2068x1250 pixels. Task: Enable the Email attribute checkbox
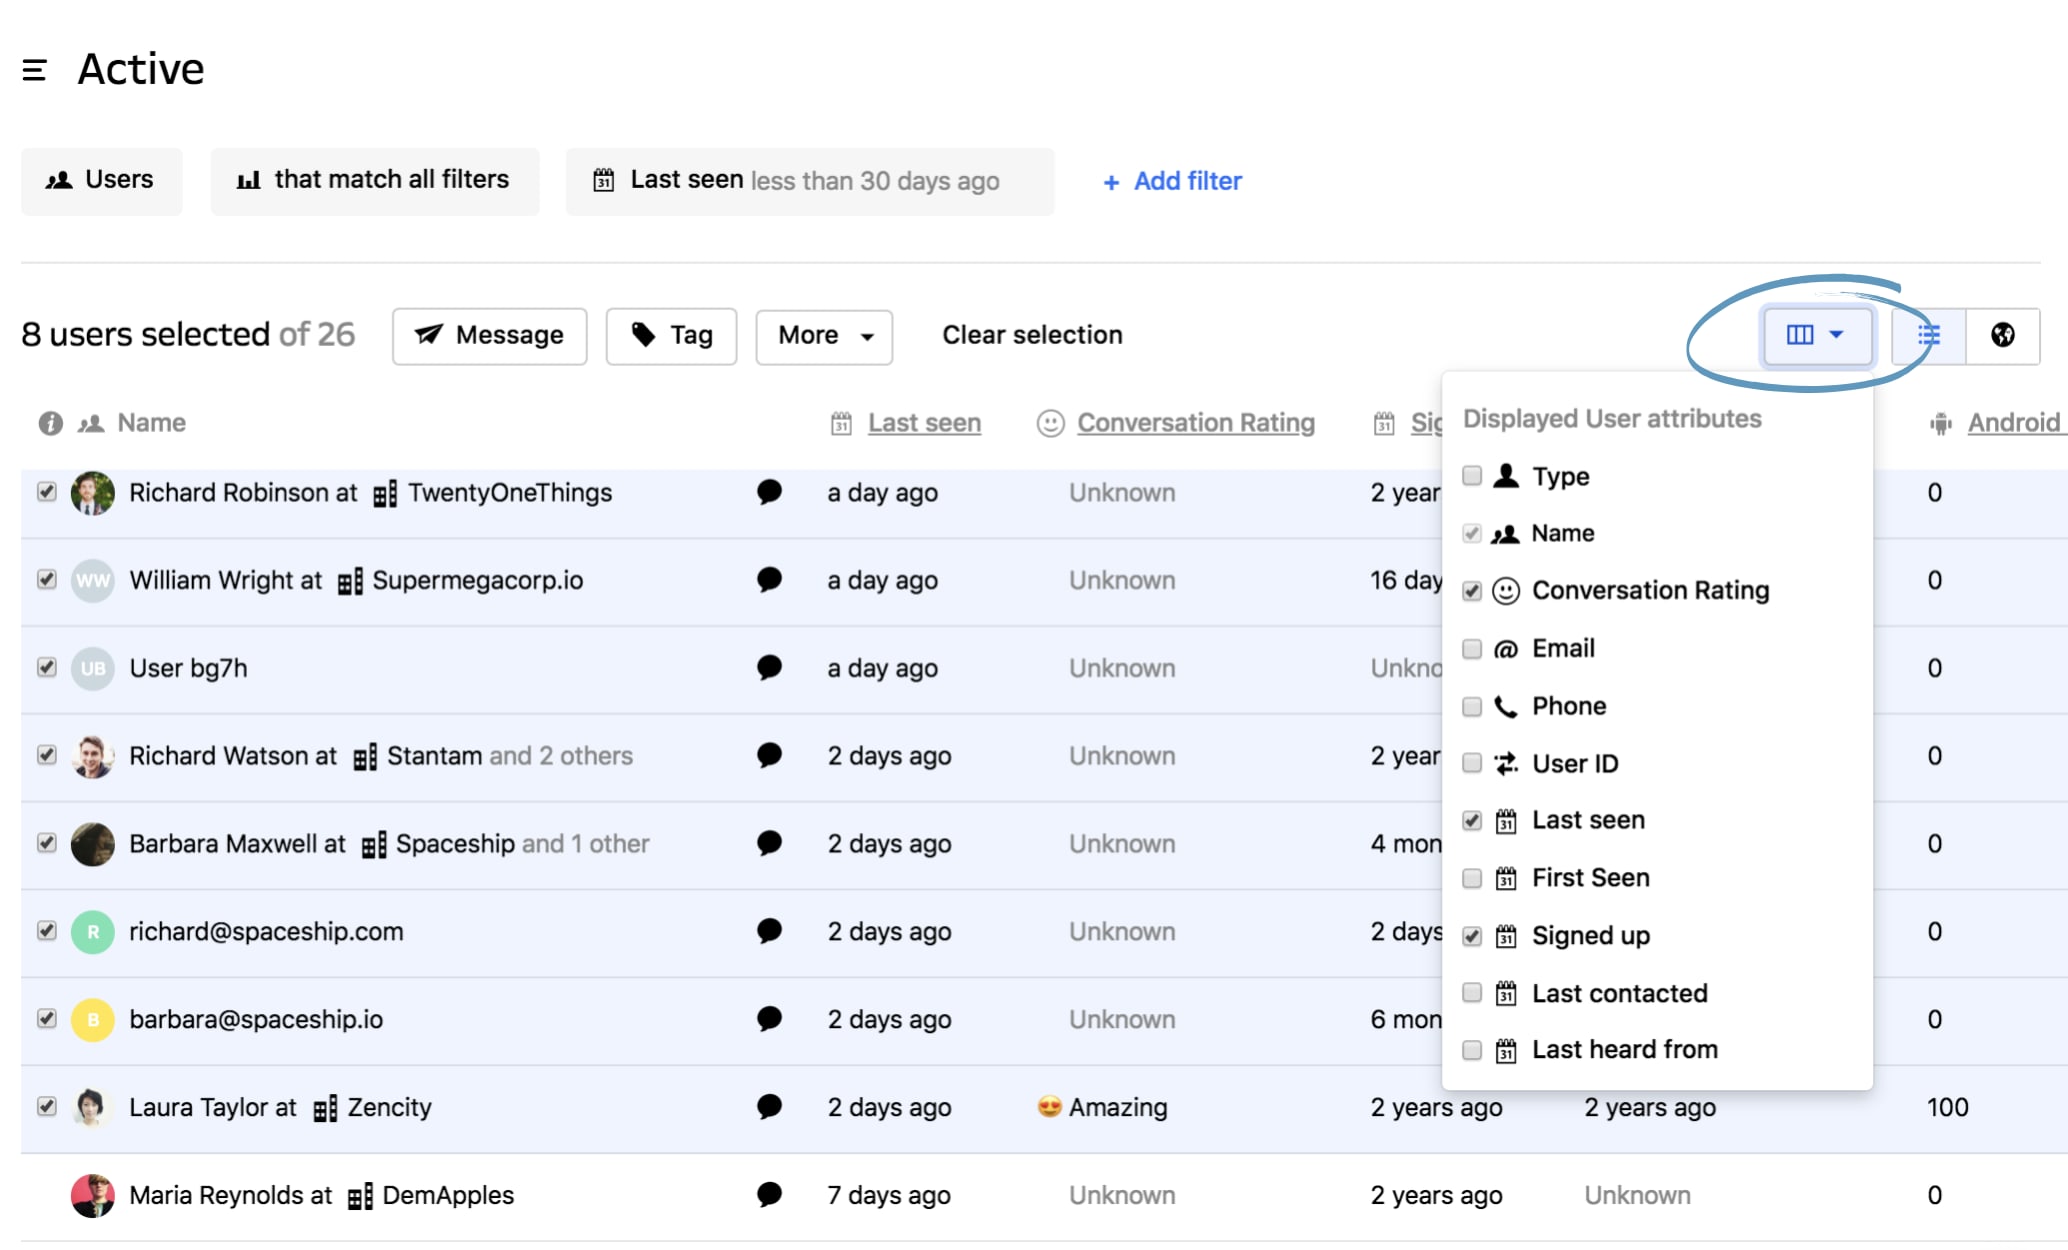point(1472,649)
